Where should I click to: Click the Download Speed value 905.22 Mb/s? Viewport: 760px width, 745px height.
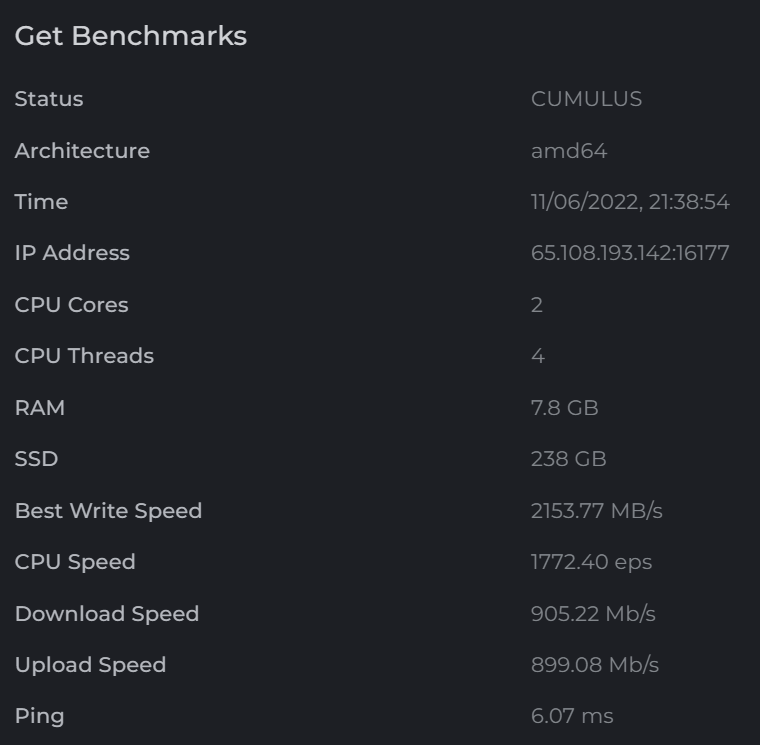click(593, 614)
